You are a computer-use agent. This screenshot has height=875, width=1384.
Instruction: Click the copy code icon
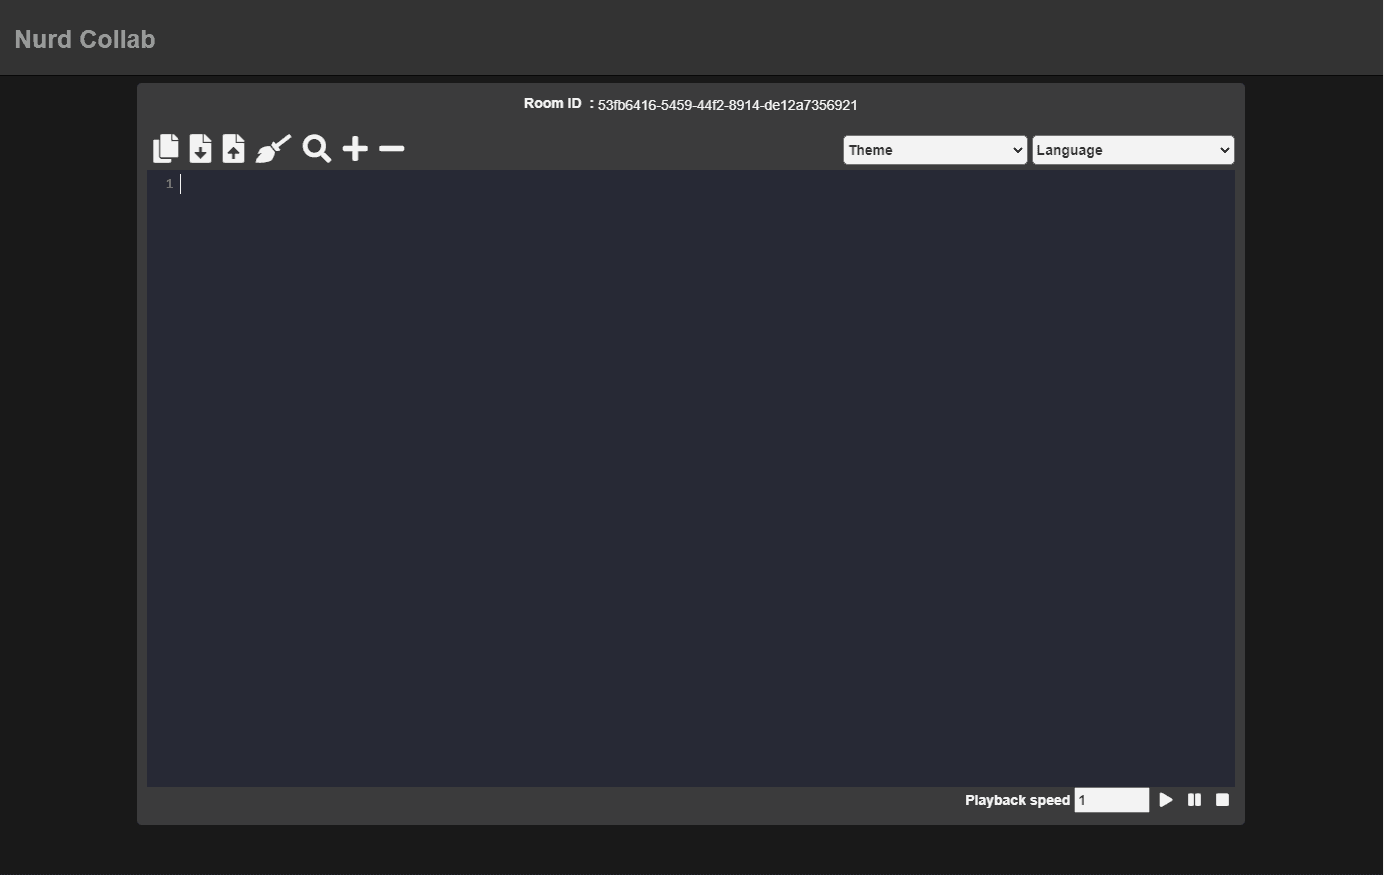tap(166, 148)
